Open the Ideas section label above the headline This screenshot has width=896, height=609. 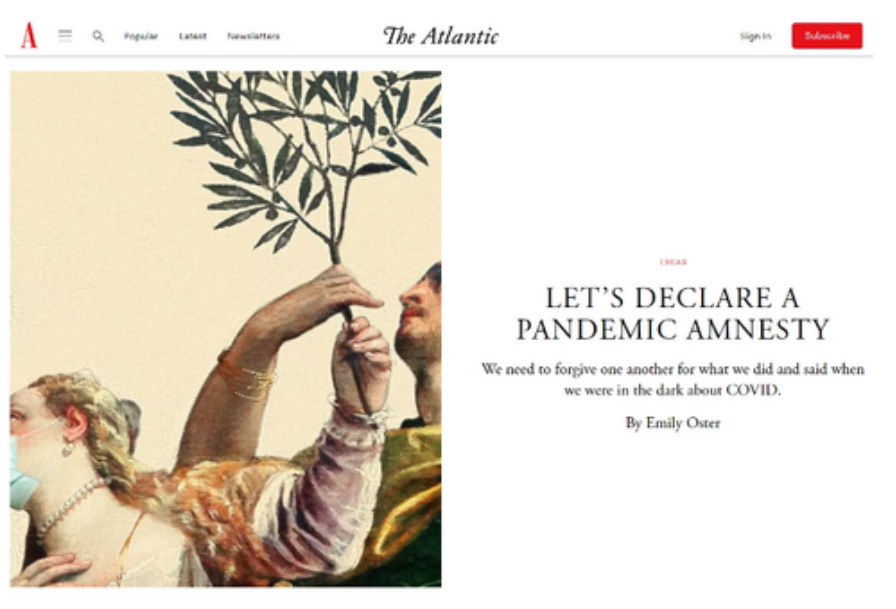tap(673, 262)
